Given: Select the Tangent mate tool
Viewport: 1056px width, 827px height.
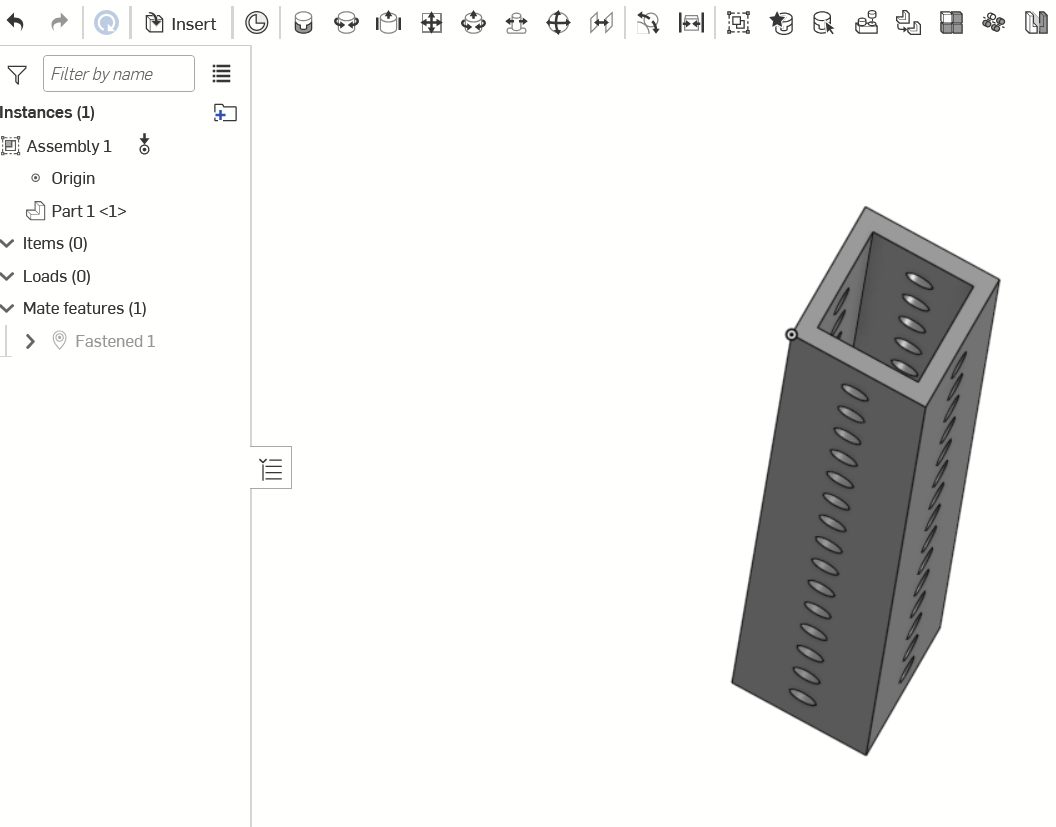Looking at the screenshot, I should [x=648, y=23].
